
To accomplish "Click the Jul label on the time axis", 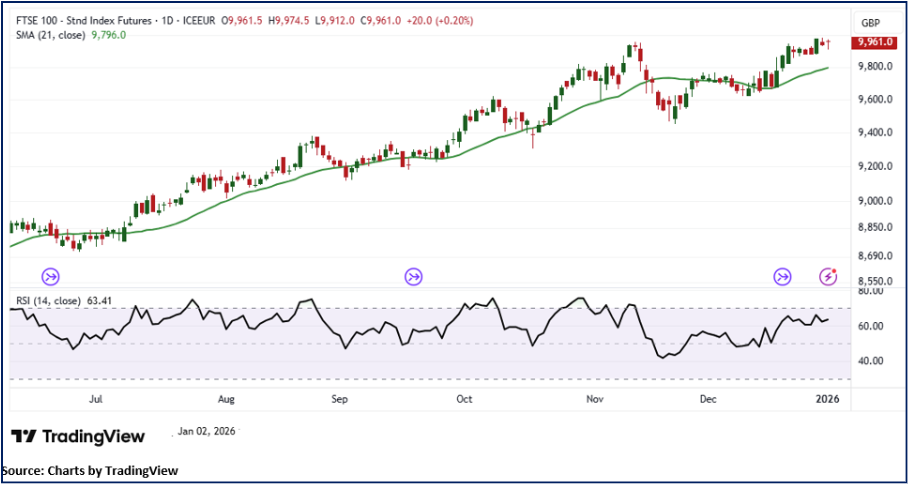I will click(96, 400).
